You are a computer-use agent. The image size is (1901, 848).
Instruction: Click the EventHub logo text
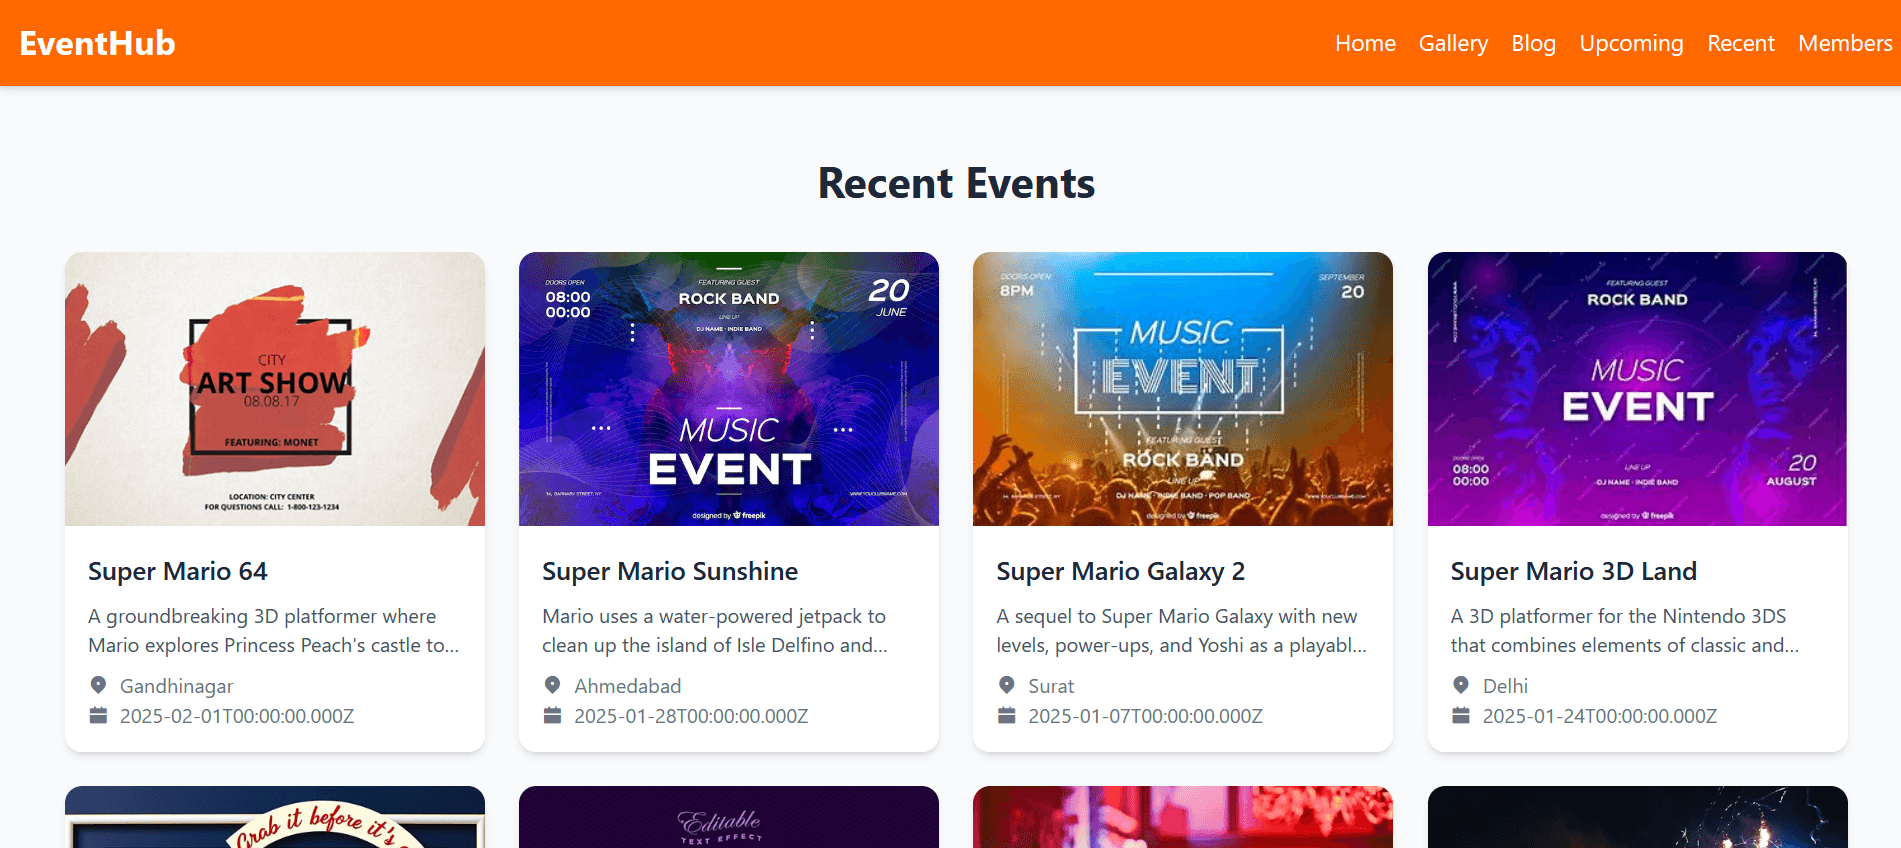point(97,43)
